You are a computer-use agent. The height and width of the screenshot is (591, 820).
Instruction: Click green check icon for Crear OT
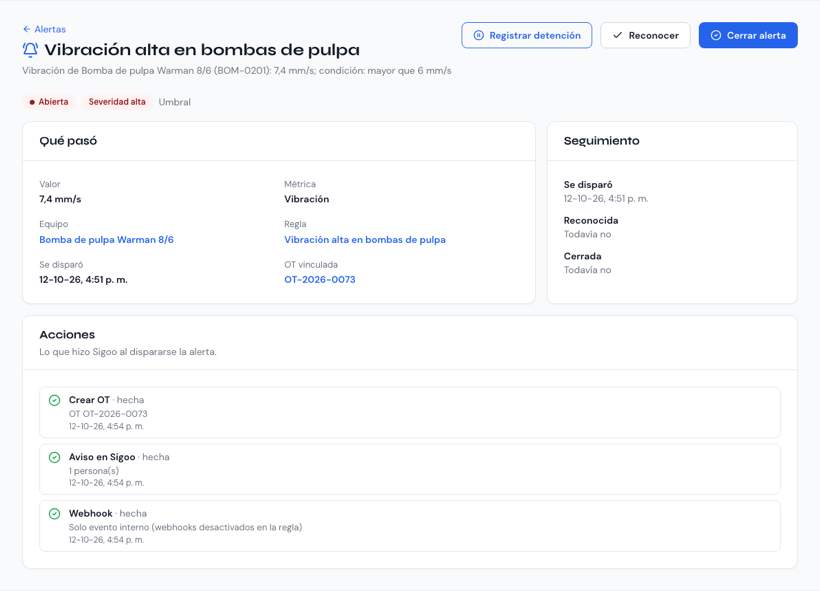click(54, 400)
